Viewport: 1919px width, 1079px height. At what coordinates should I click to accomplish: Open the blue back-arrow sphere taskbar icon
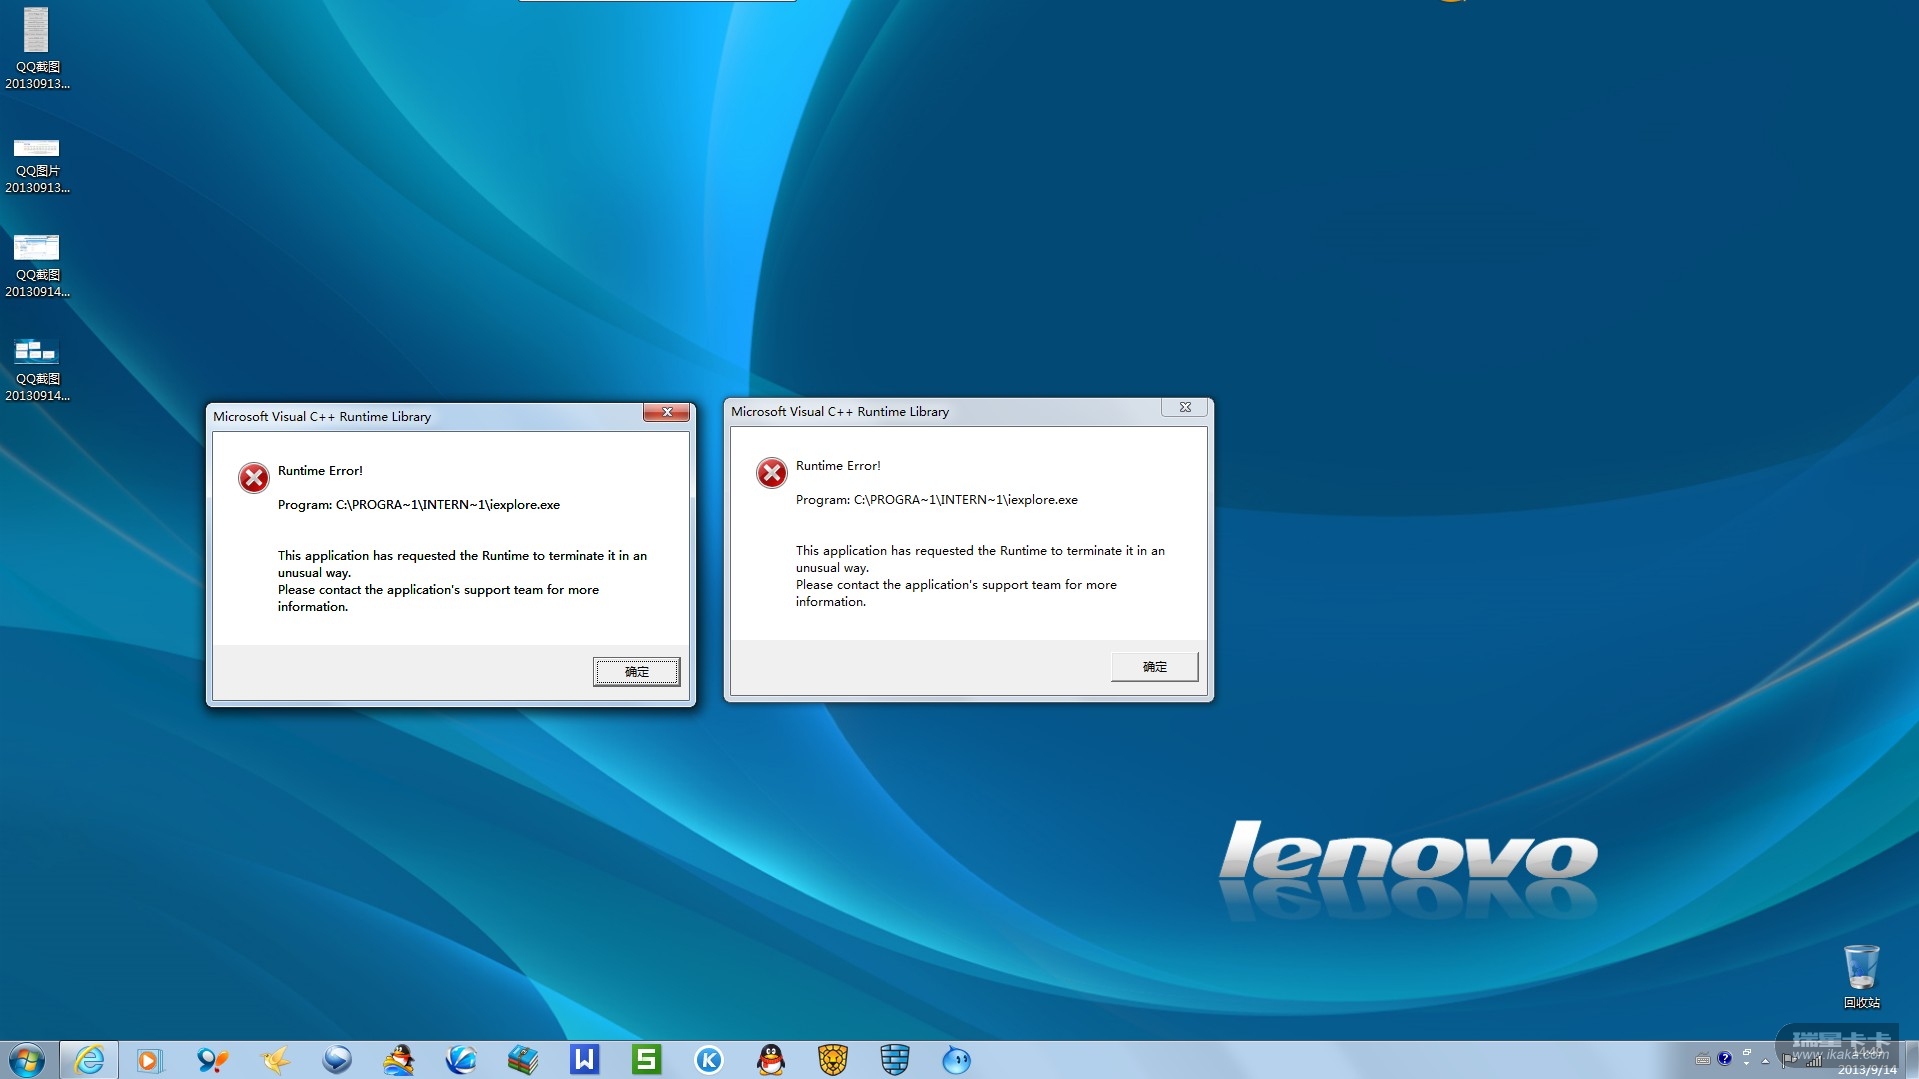[337, 1060]
